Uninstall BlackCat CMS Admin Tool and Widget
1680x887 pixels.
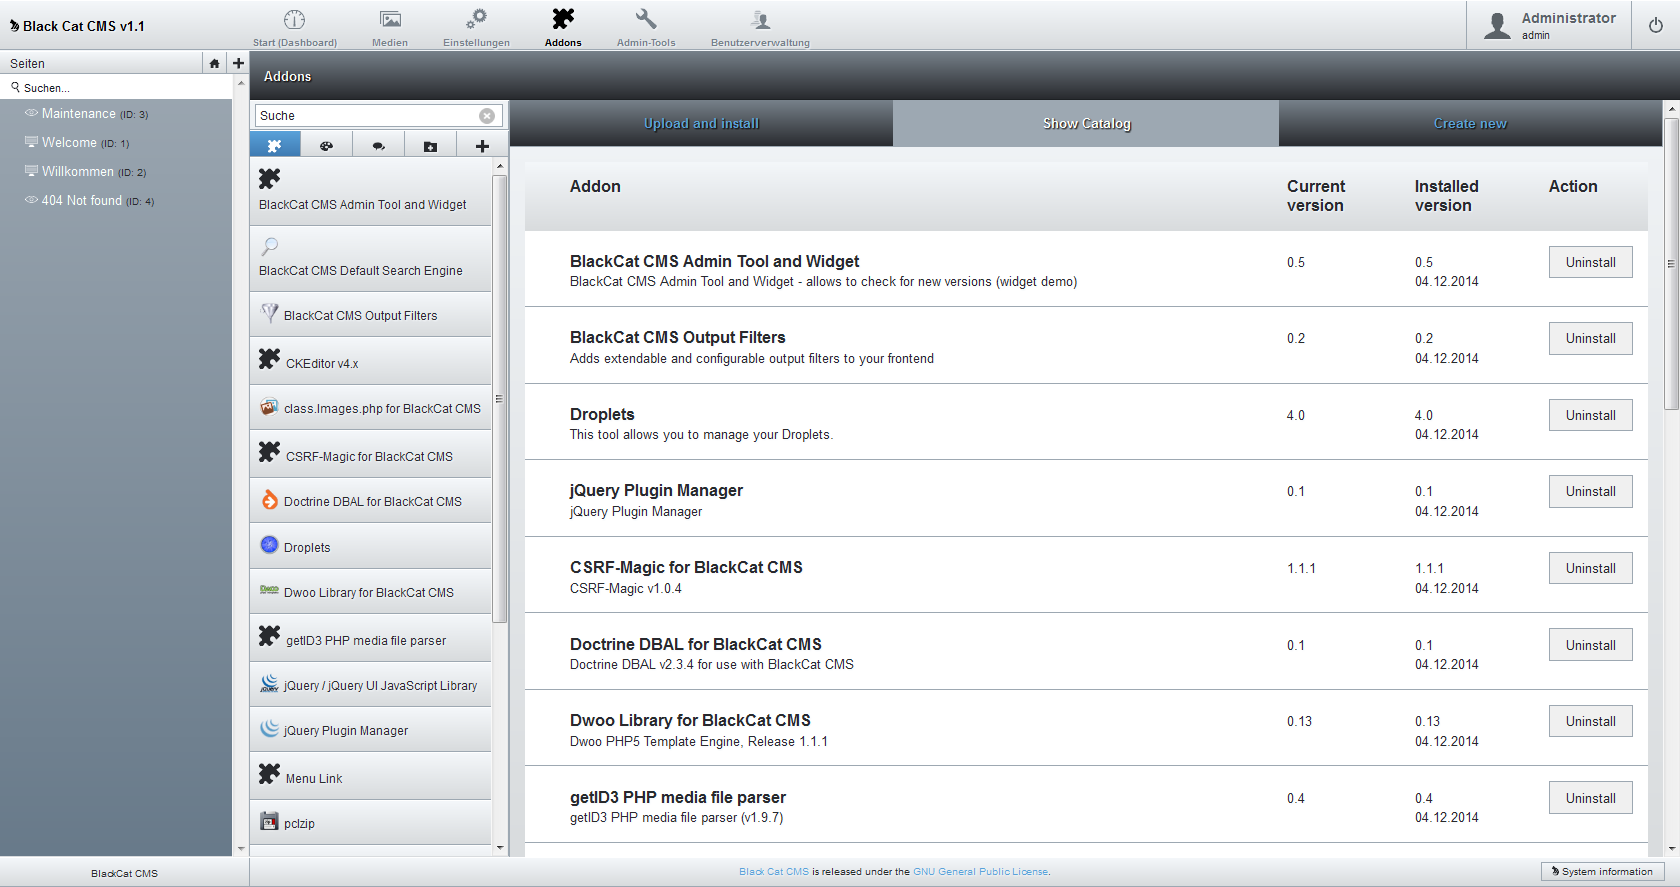click(x=1590, y=262)
